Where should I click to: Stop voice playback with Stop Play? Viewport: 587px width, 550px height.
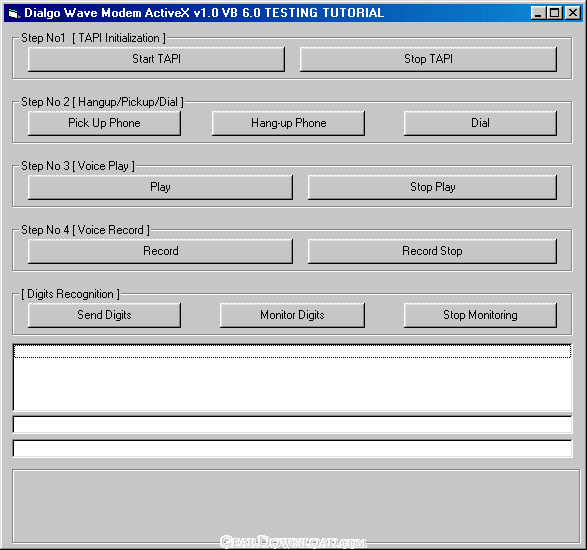point(432,187)
